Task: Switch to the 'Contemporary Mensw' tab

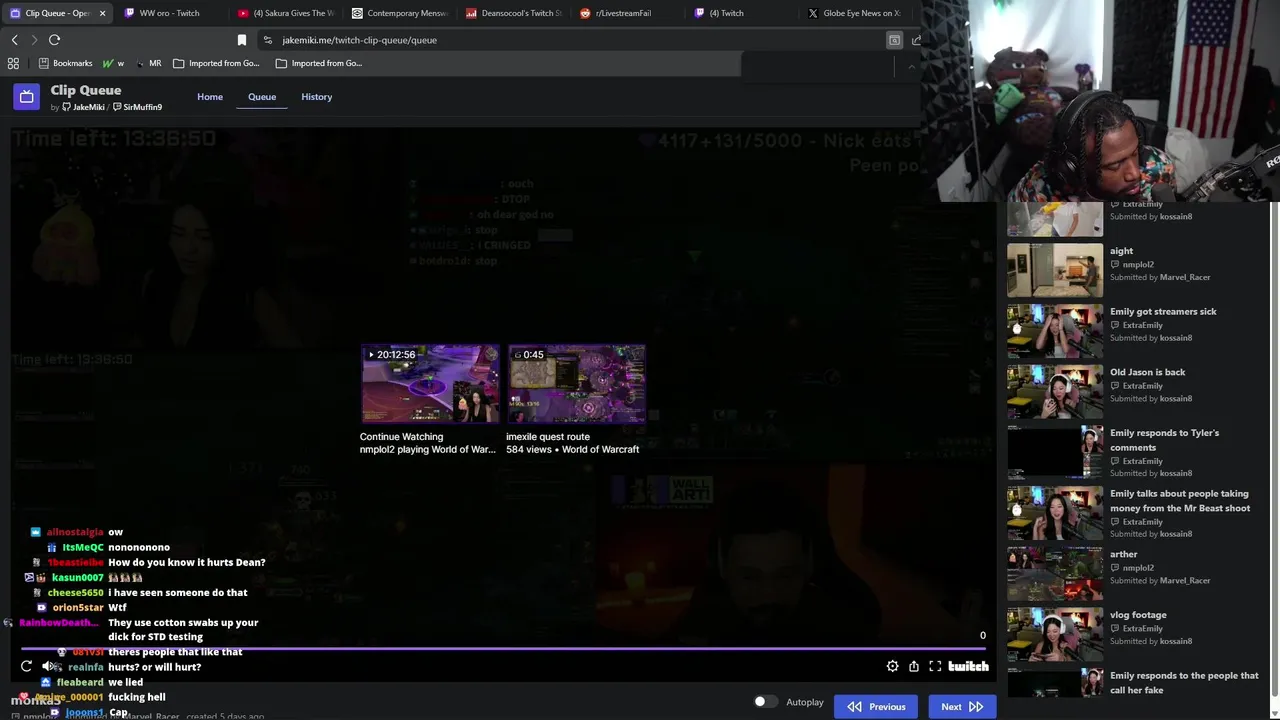Action: click(399, 13)
